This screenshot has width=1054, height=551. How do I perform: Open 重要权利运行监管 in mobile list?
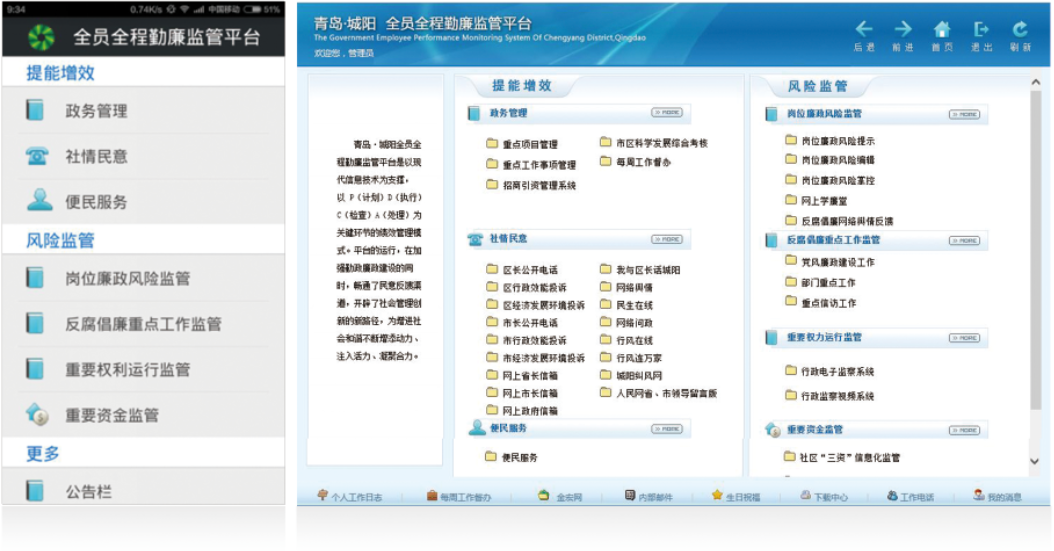(143, 370)
